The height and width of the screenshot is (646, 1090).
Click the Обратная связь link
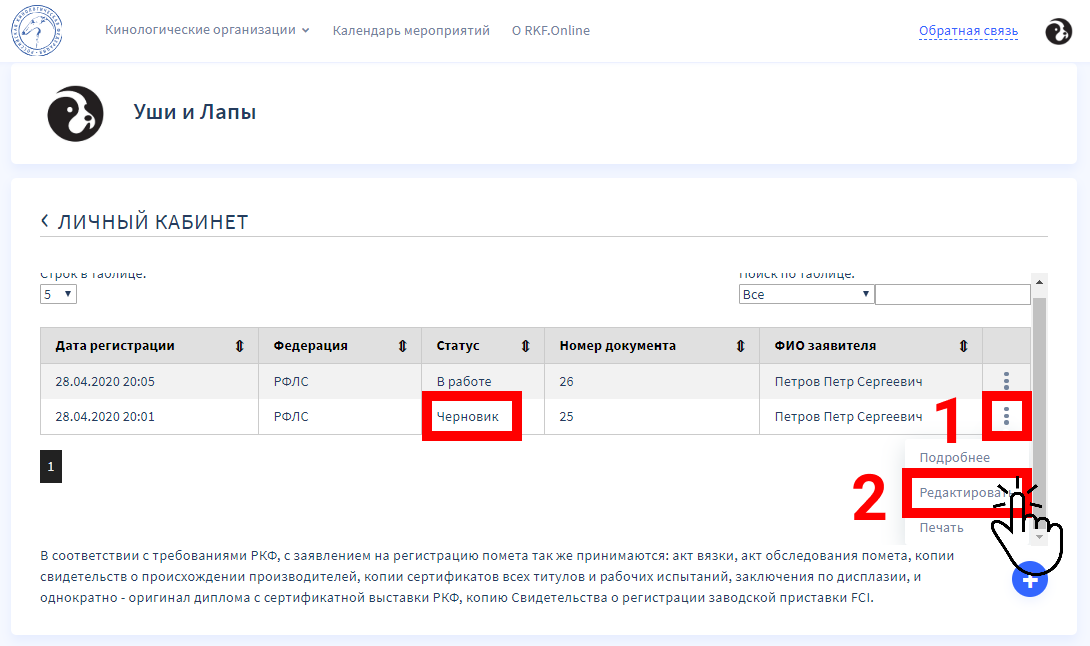pos(967,31)
